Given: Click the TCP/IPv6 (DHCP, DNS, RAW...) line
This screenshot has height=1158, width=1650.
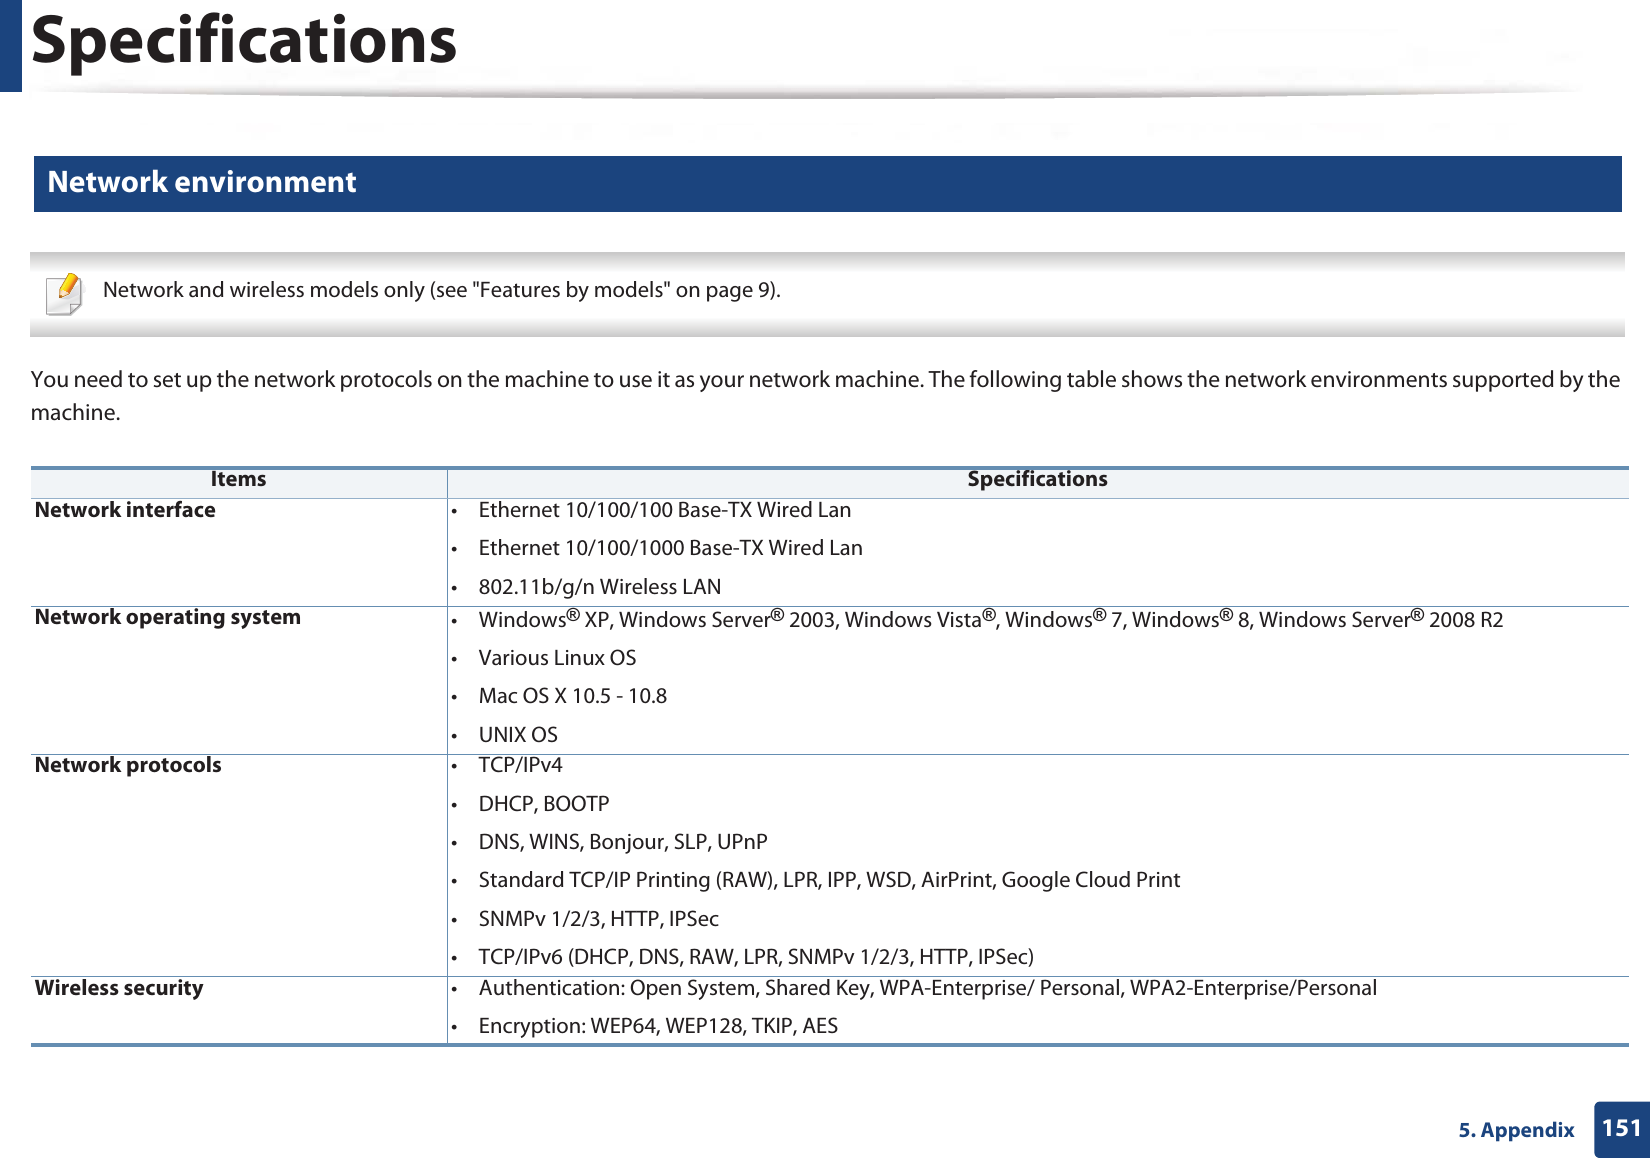Looking at the screenshot, I should 756,957.
